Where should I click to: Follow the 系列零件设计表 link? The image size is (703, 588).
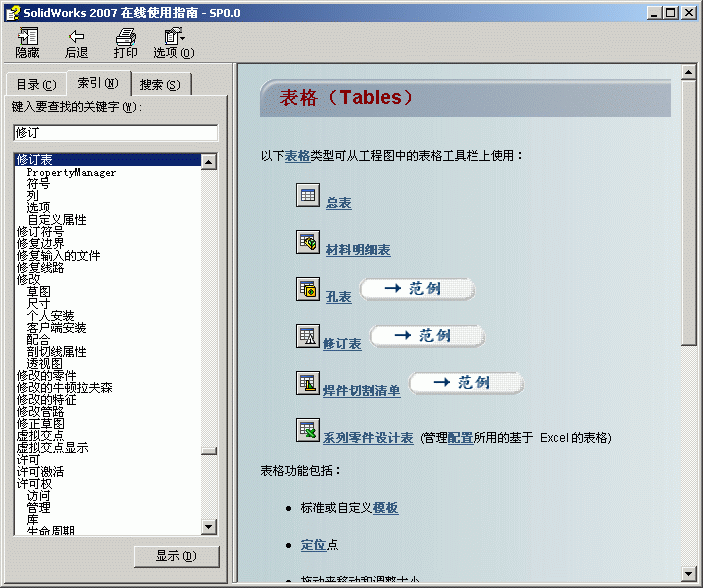[x=368, y=438]
